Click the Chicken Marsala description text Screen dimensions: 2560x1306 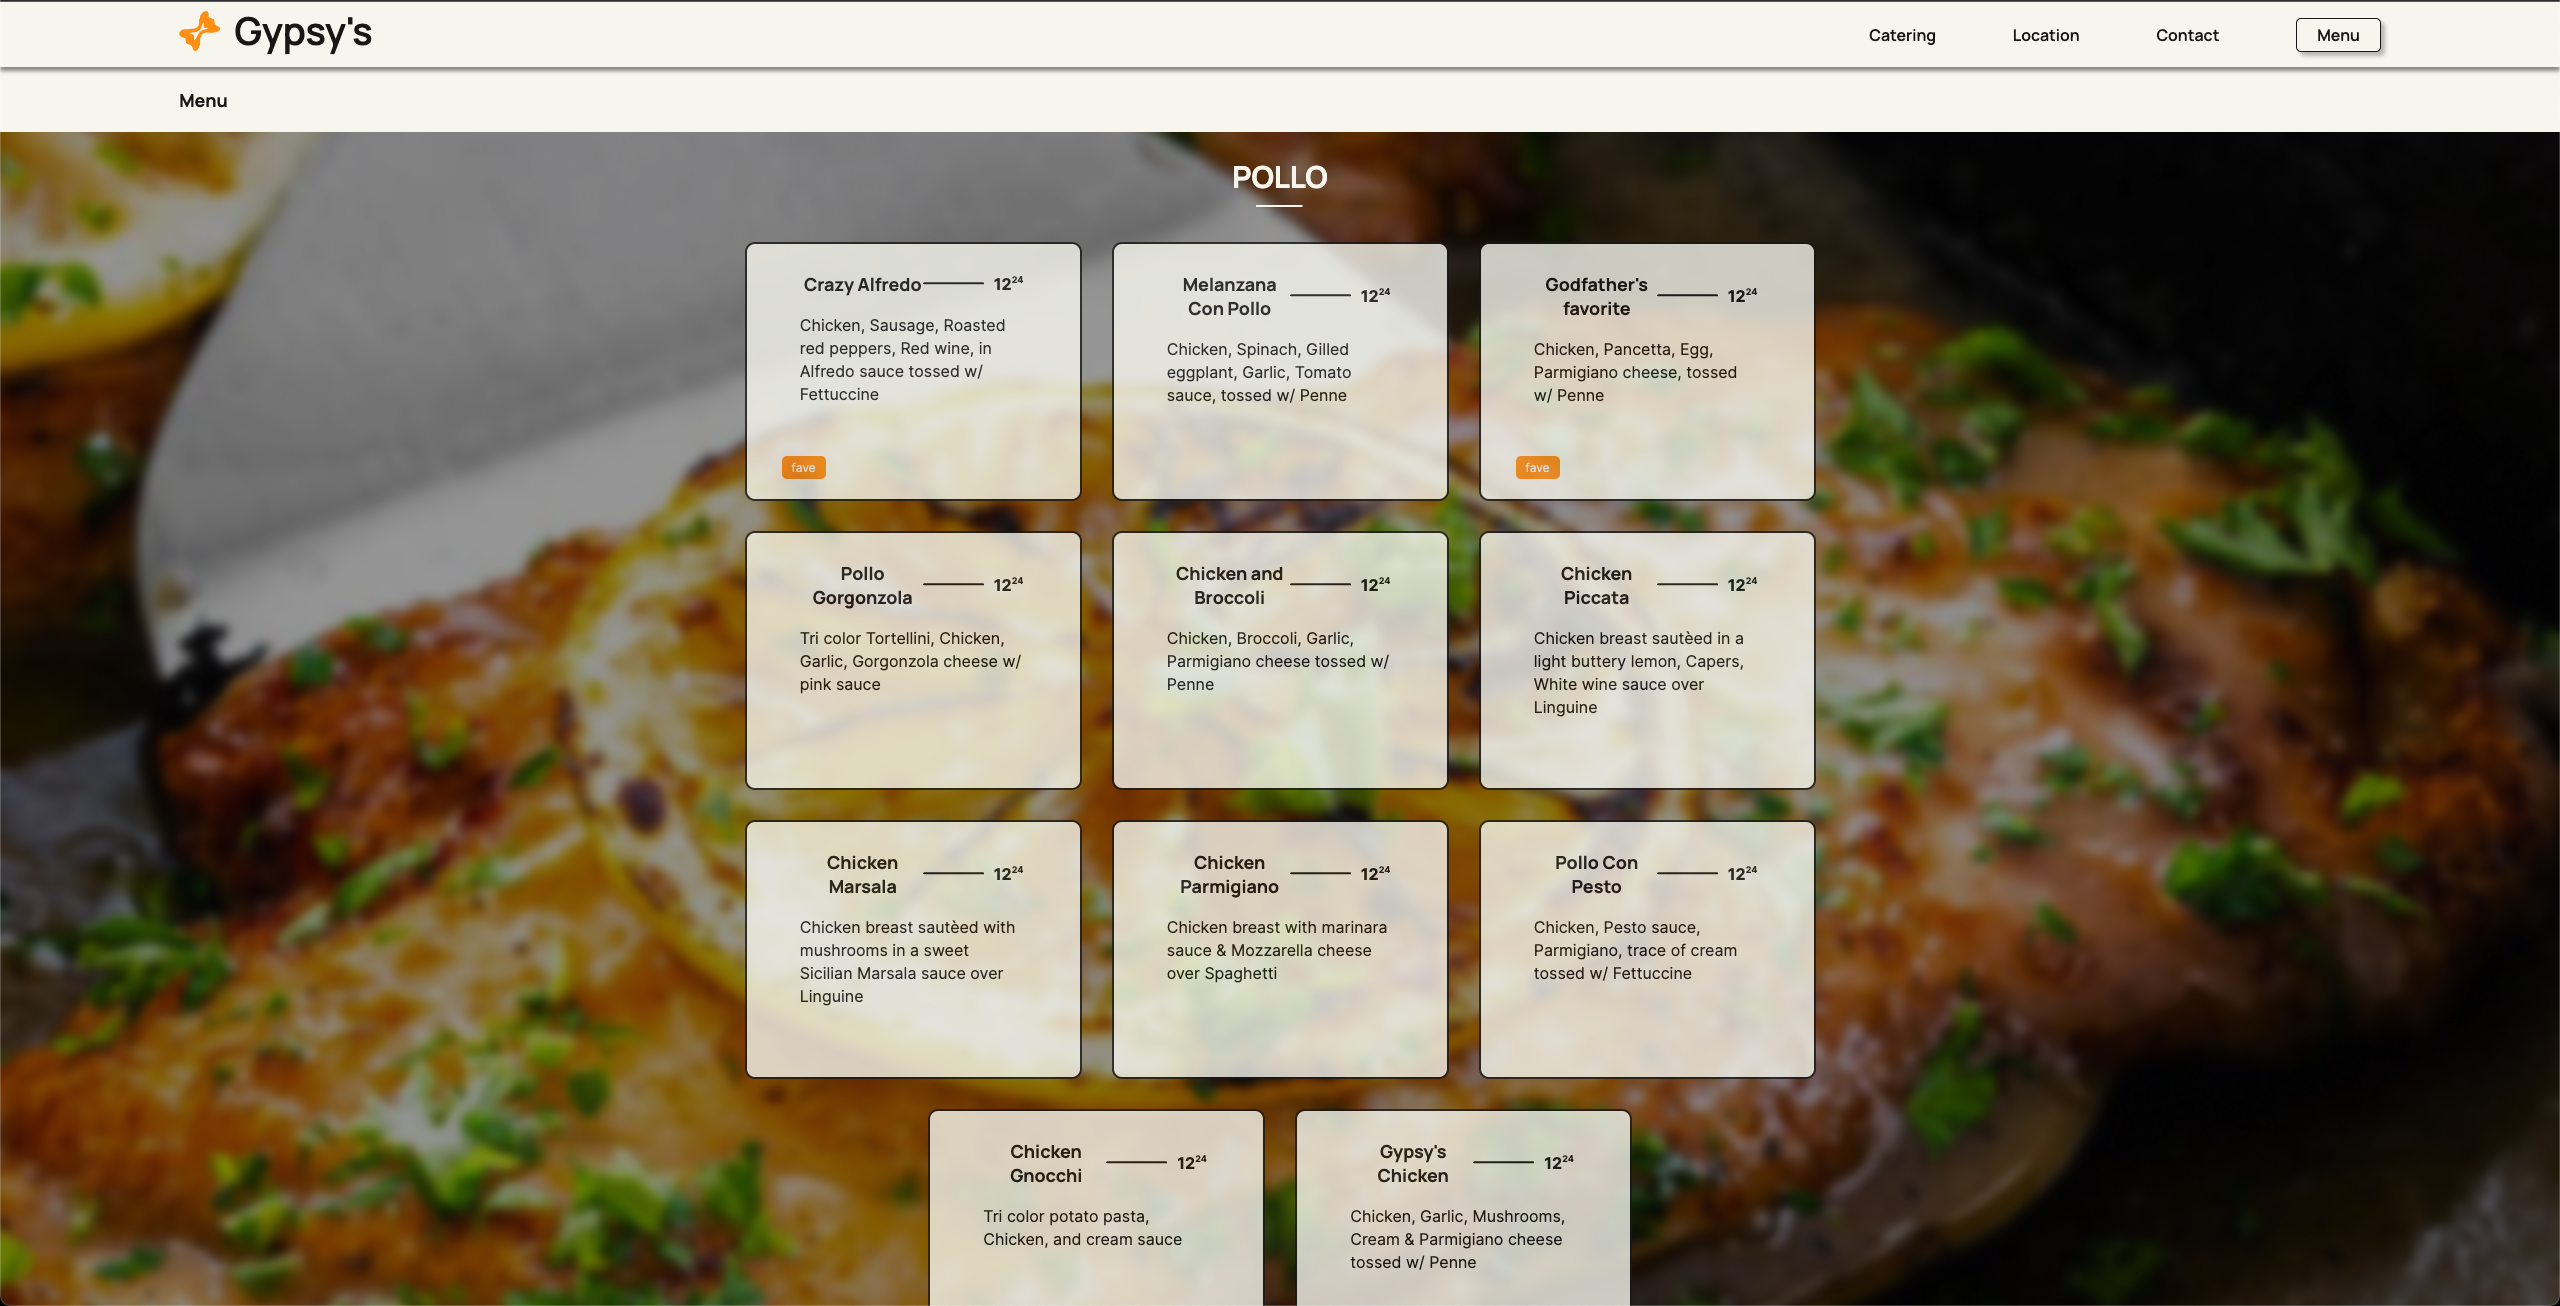click(908, 962)
